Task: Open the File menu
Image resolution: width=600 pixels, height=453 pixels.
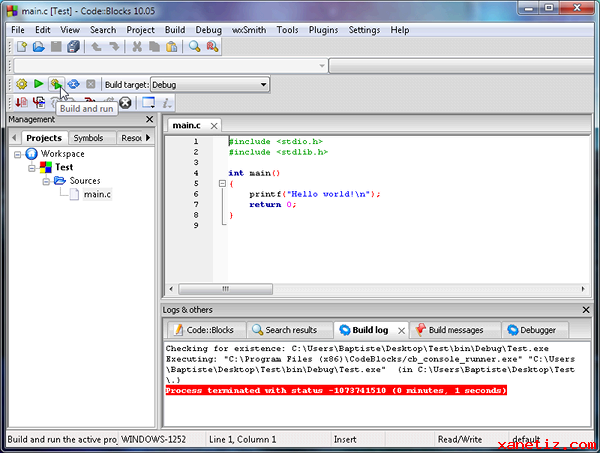Action: coord(18,30)
